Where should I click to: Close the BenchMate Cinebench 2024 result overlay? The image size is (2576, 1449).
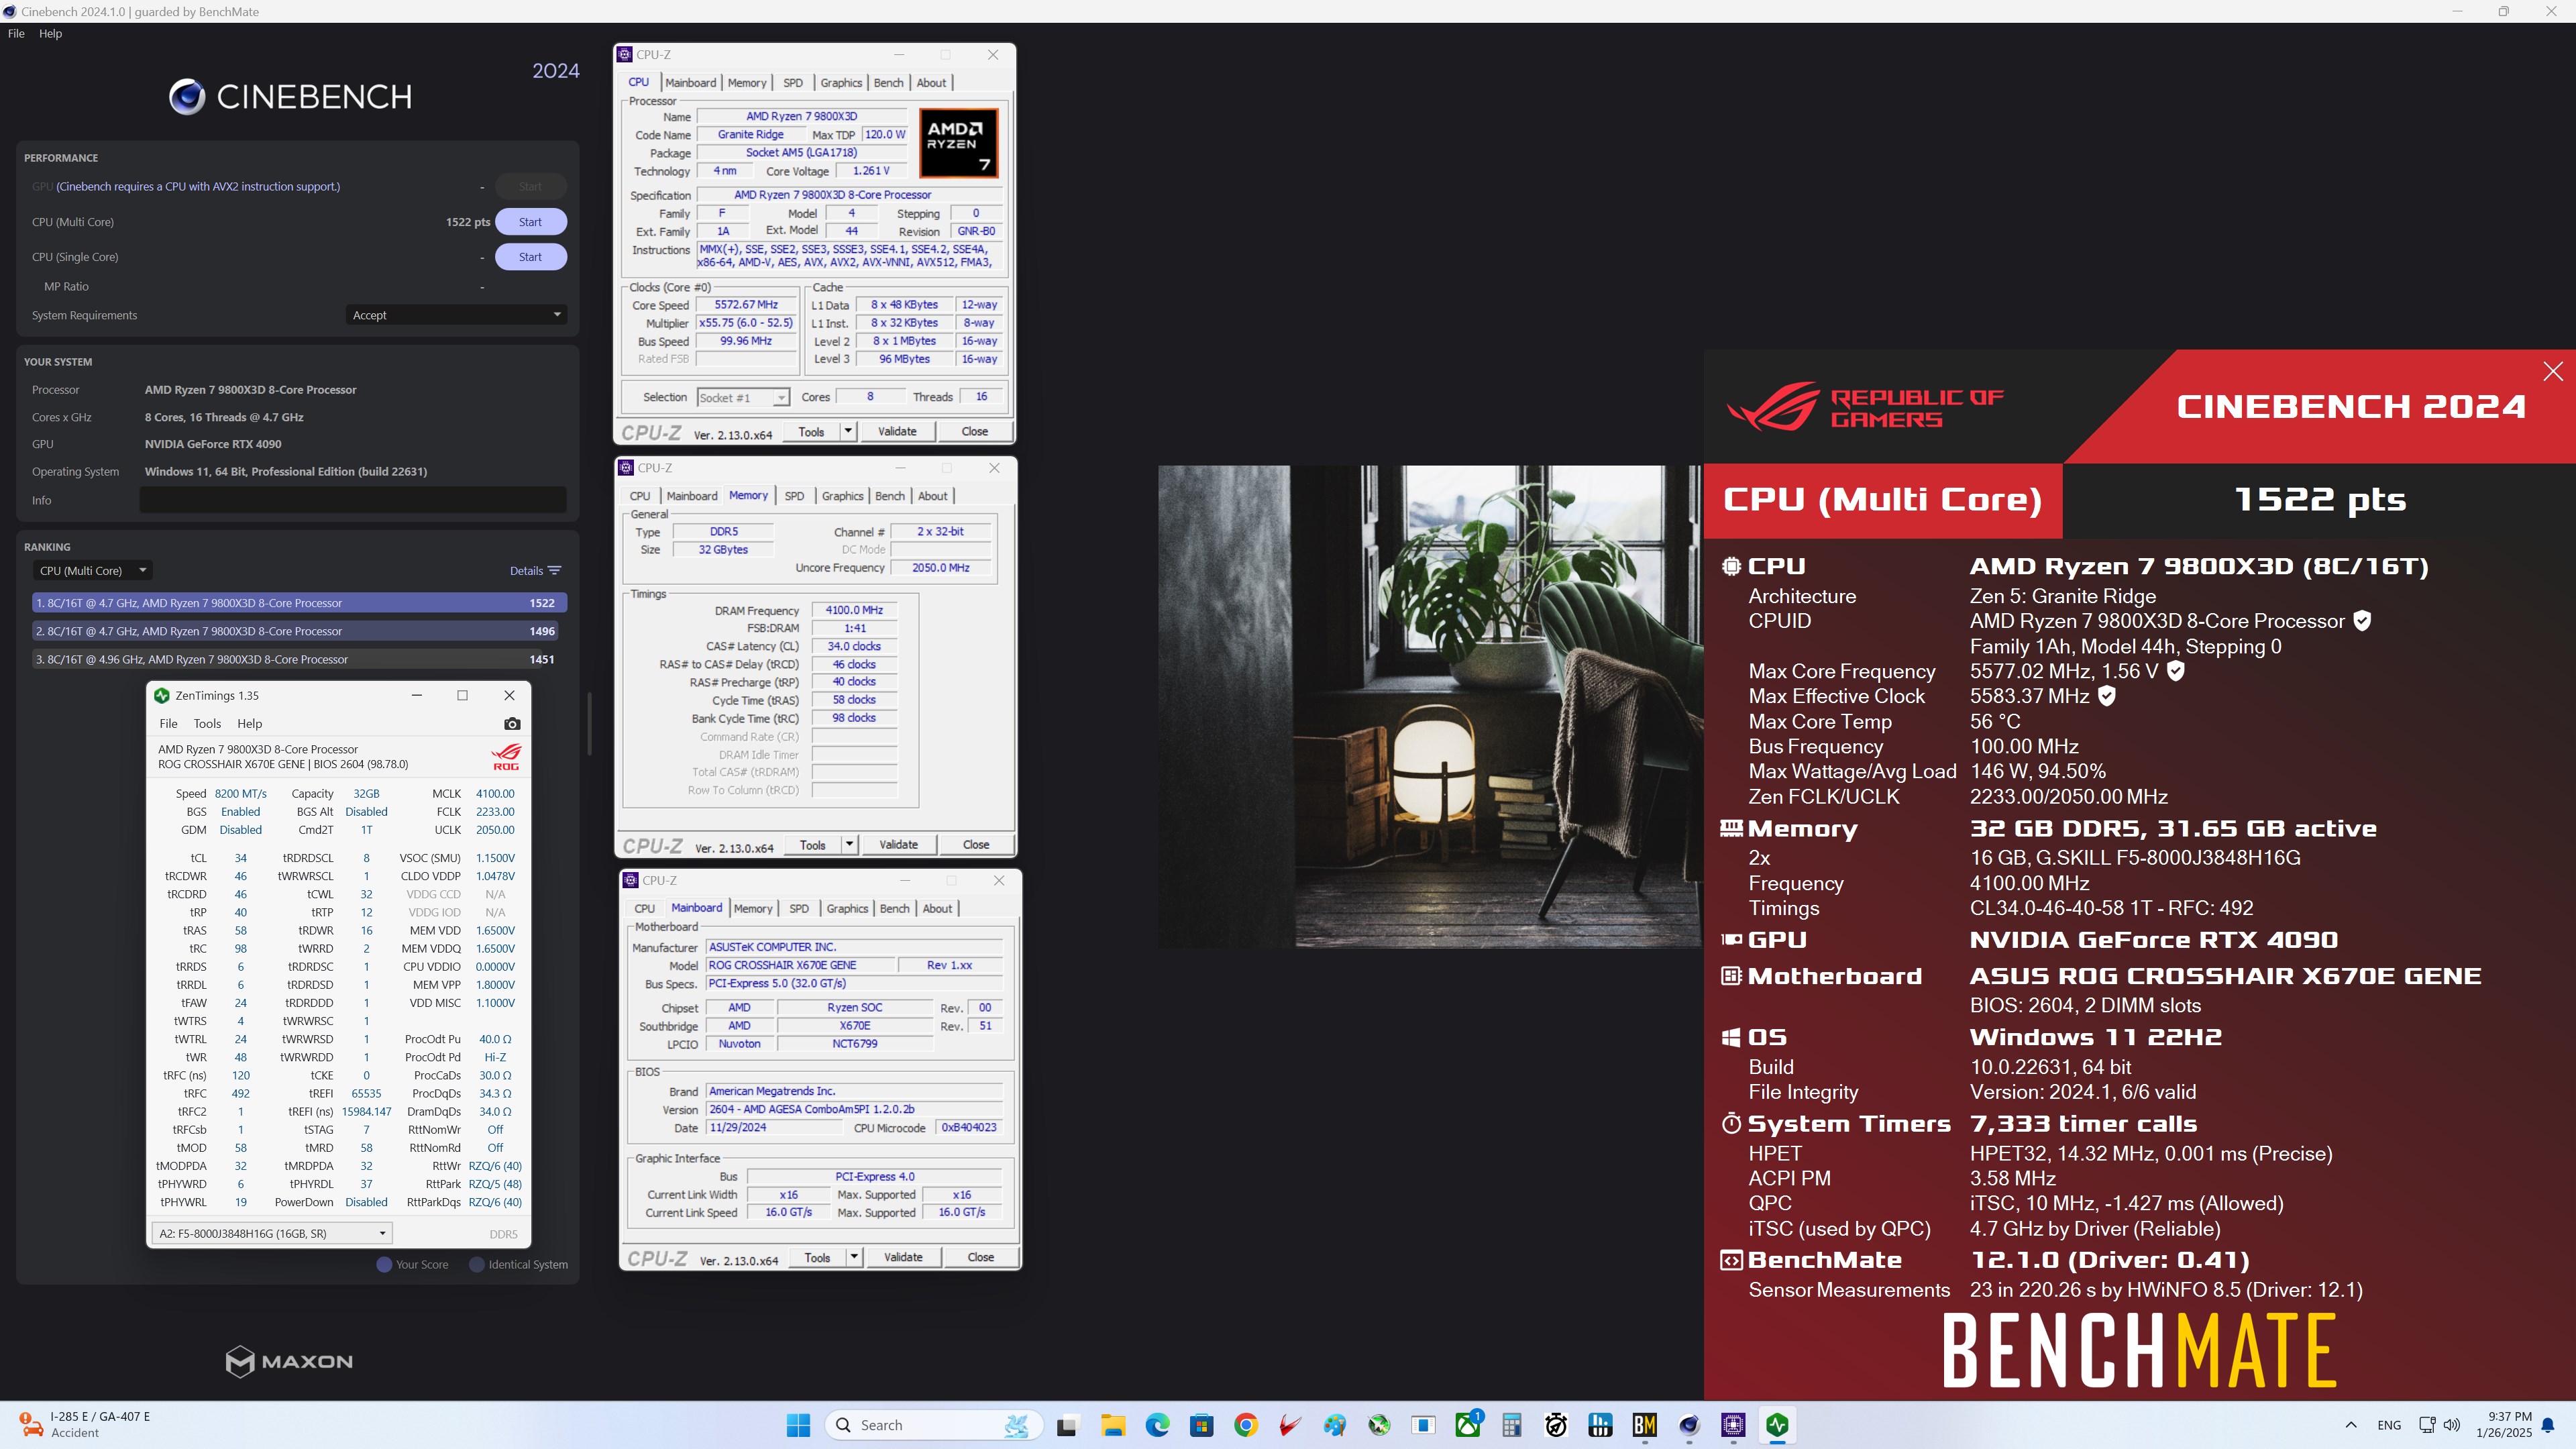(x=2552, y=371)
